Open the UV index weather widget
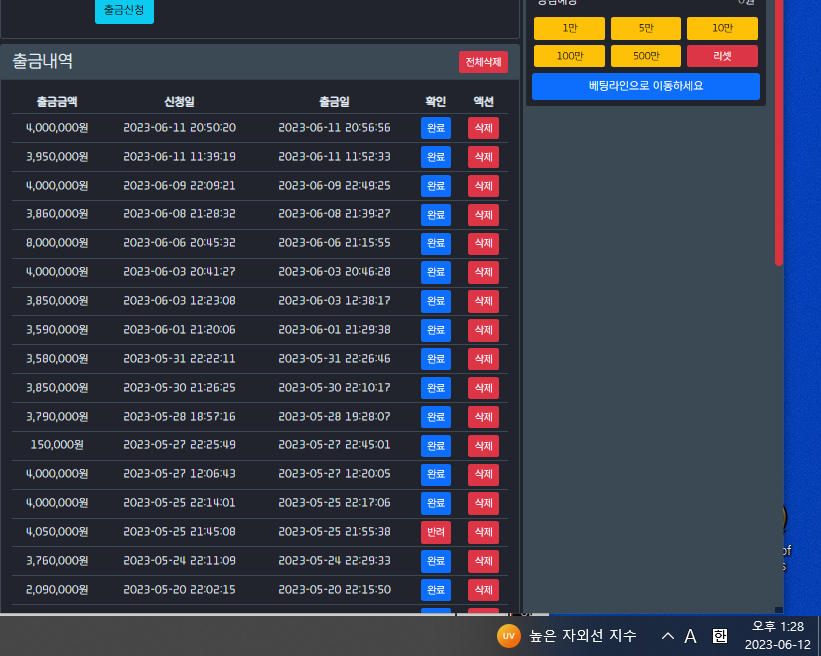This screenshot has width=821, height=656. 566,636
